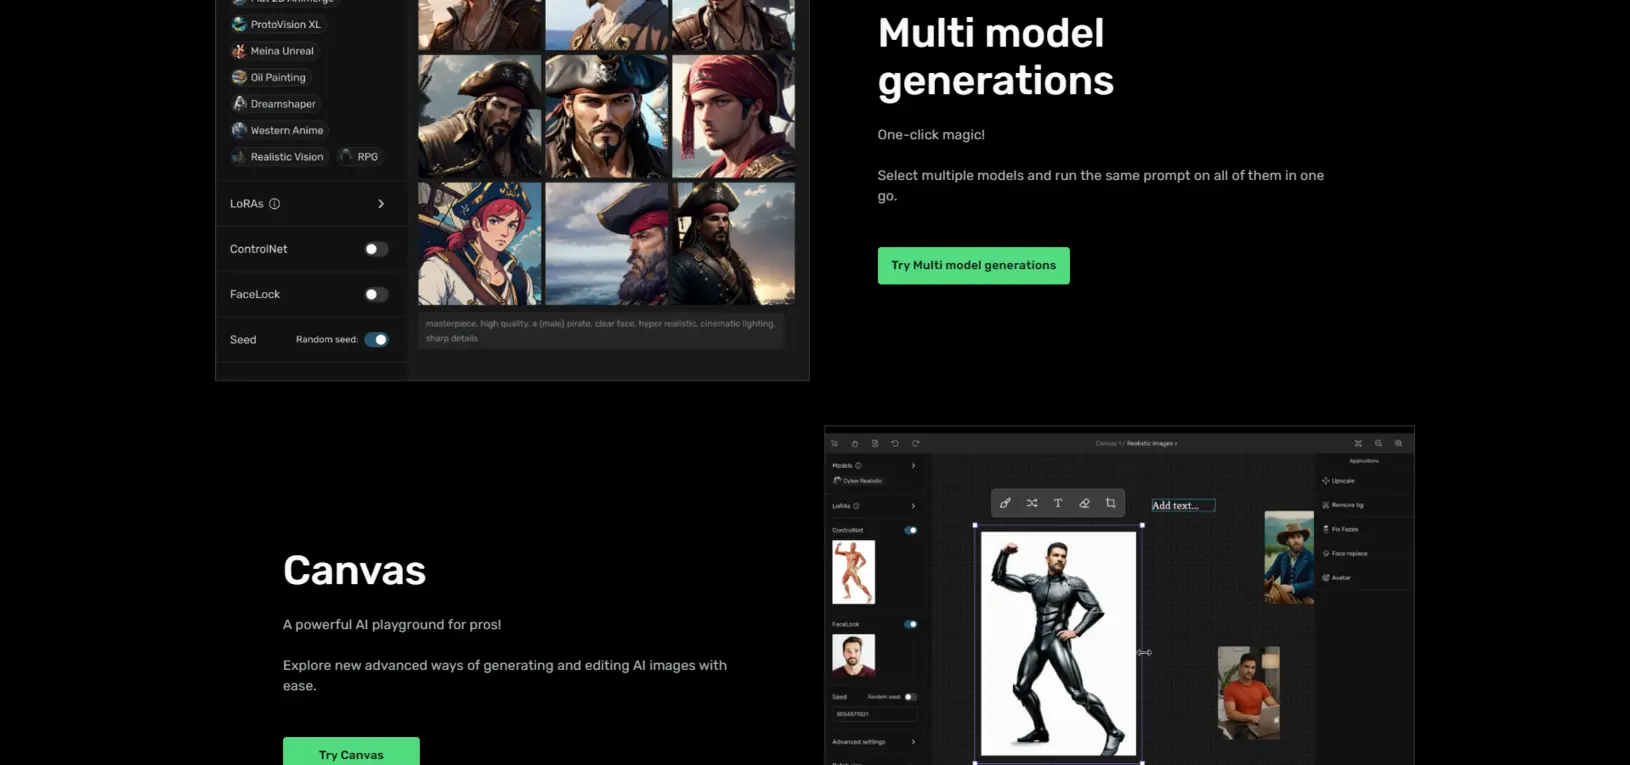Click the fit-to-screen icon in canvas header
This screenshot has width=1630, height=765.
click(x=1358, y=443)
